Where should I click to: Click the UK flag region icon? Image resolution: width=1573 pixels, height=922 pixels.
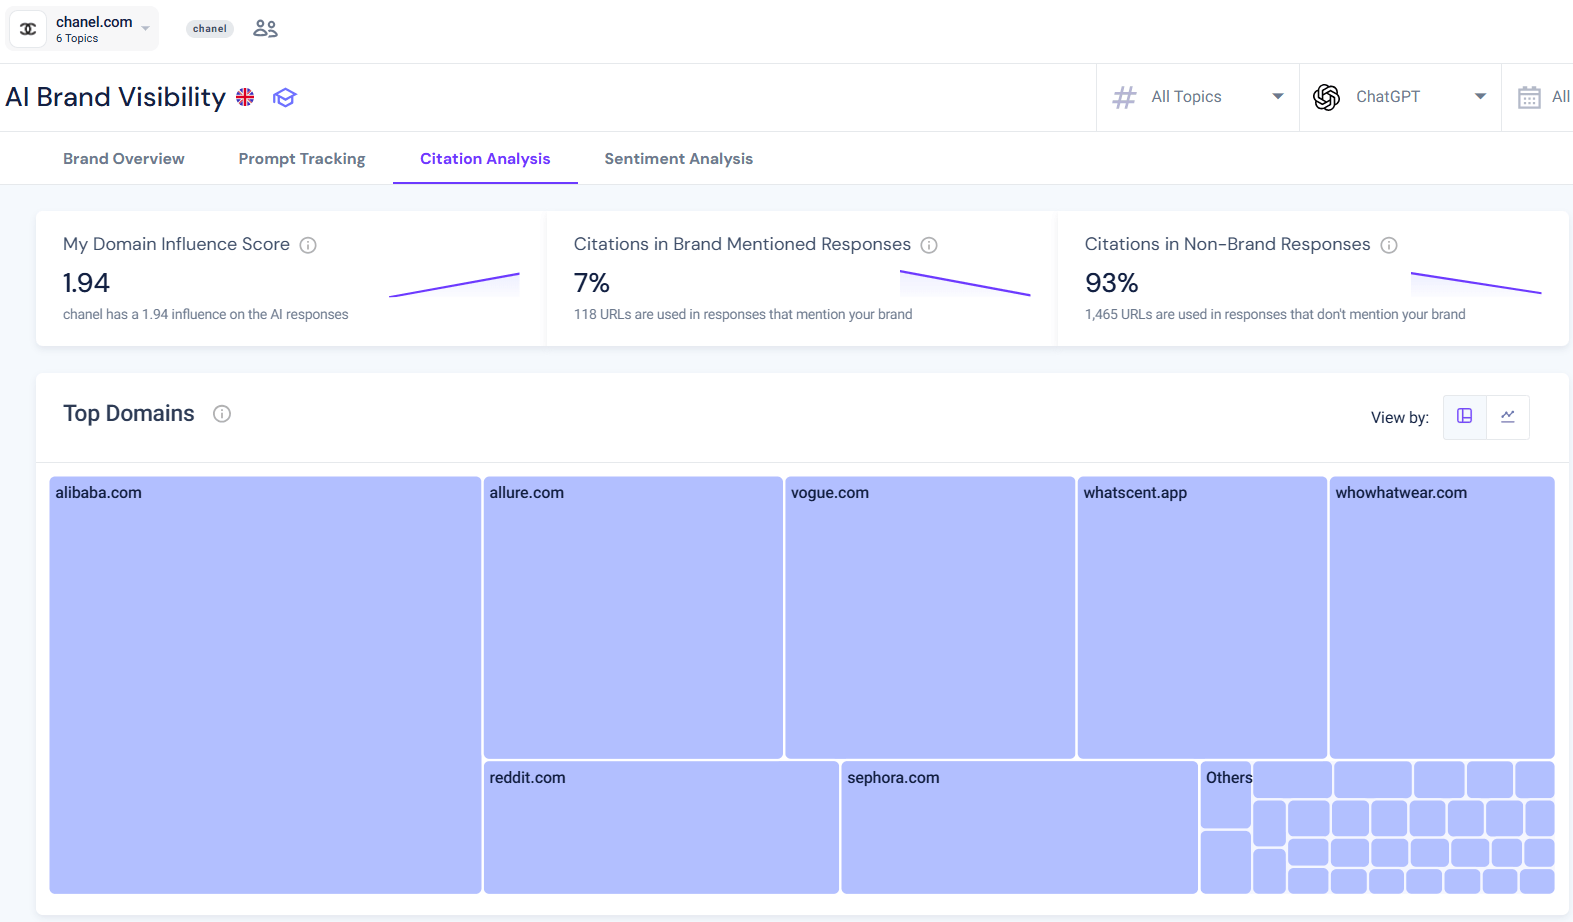tap(245, 97)
